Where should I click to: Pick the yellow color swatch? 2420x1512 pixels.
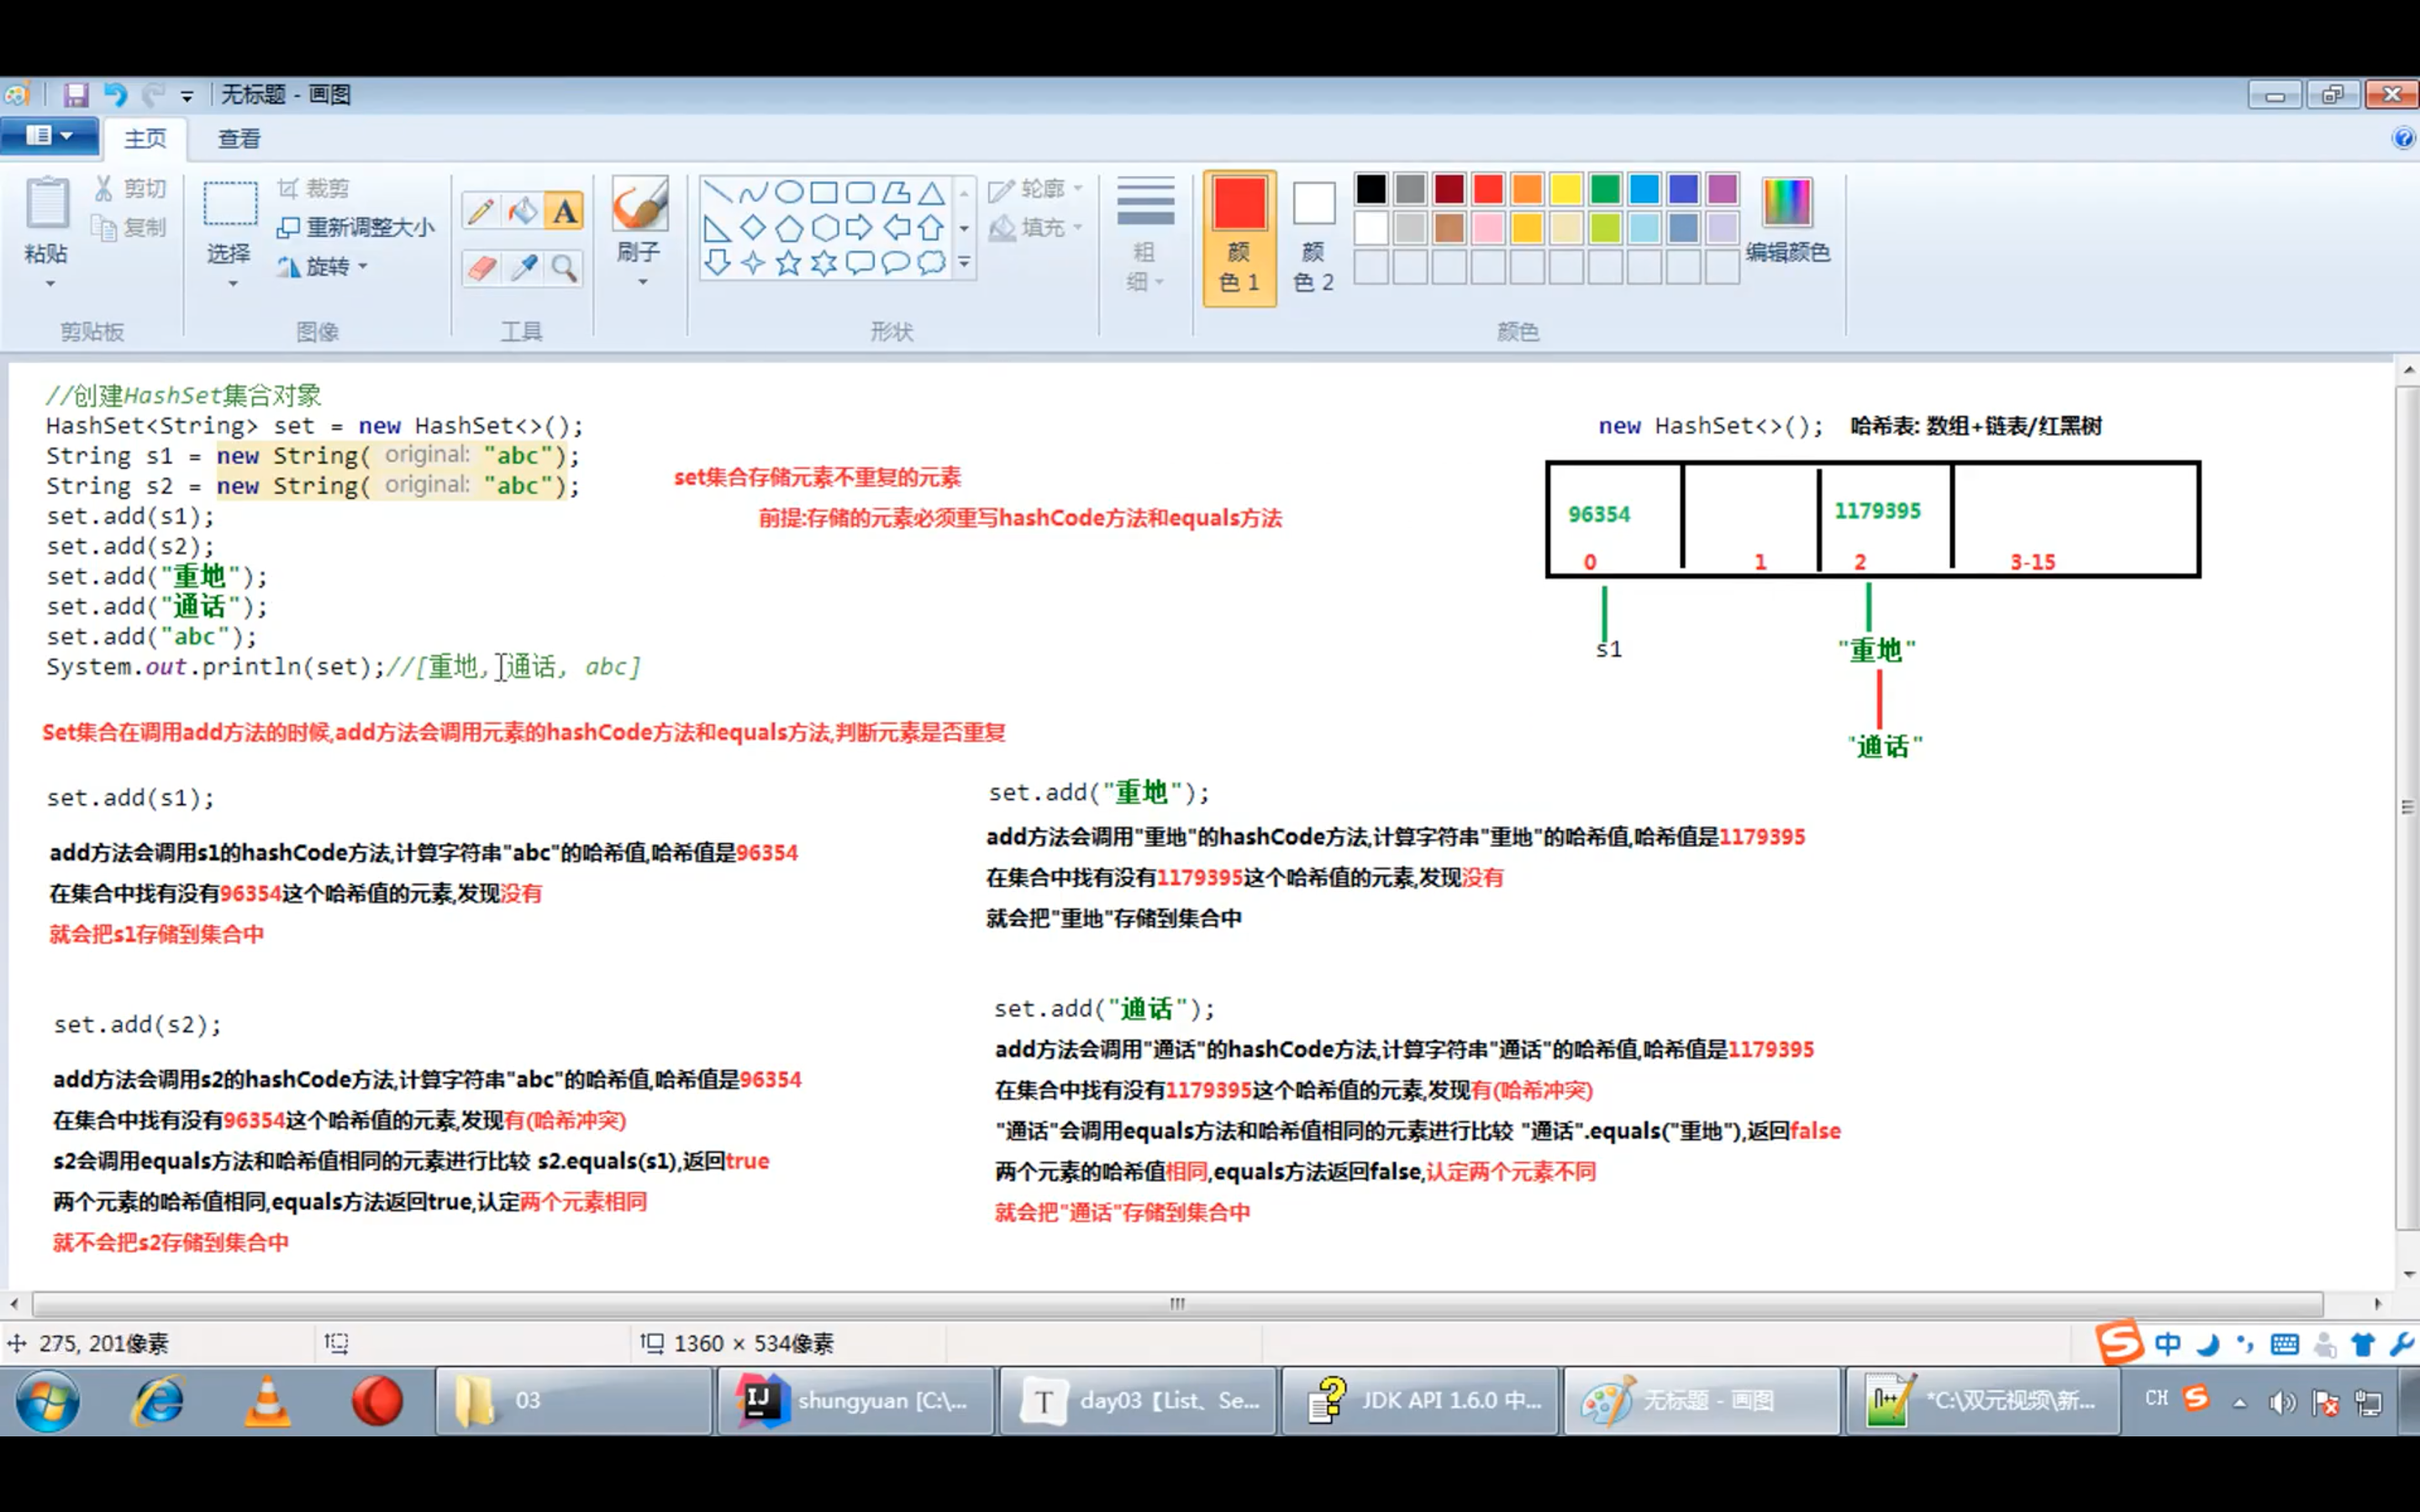1566,189
